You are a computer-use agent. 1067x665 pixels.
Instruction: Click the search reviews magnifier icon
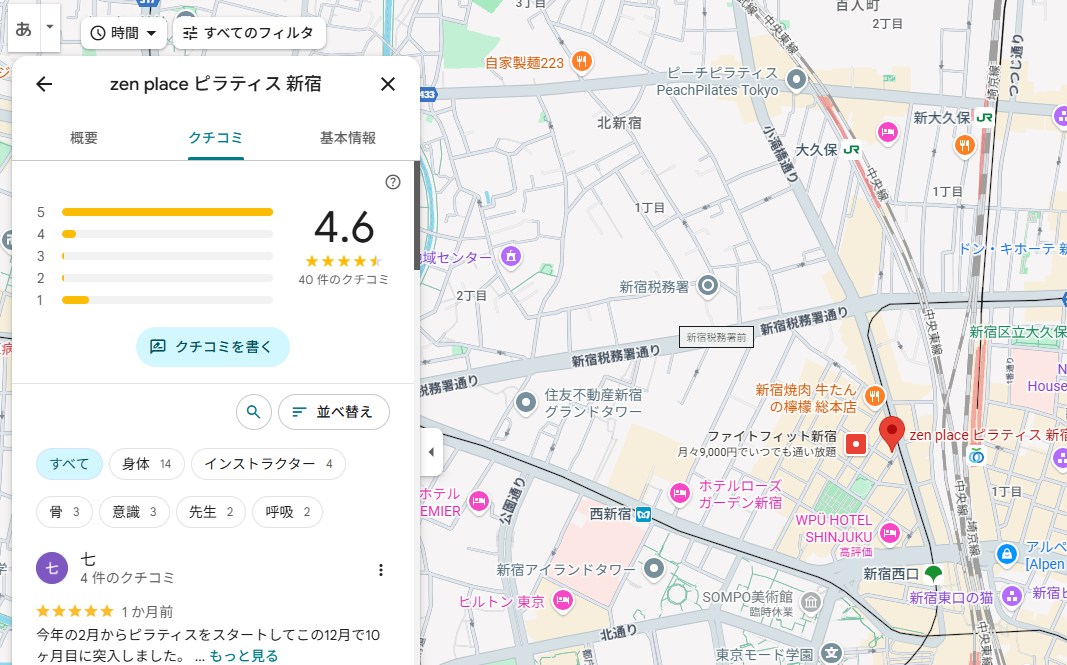[x=254, y=411]
